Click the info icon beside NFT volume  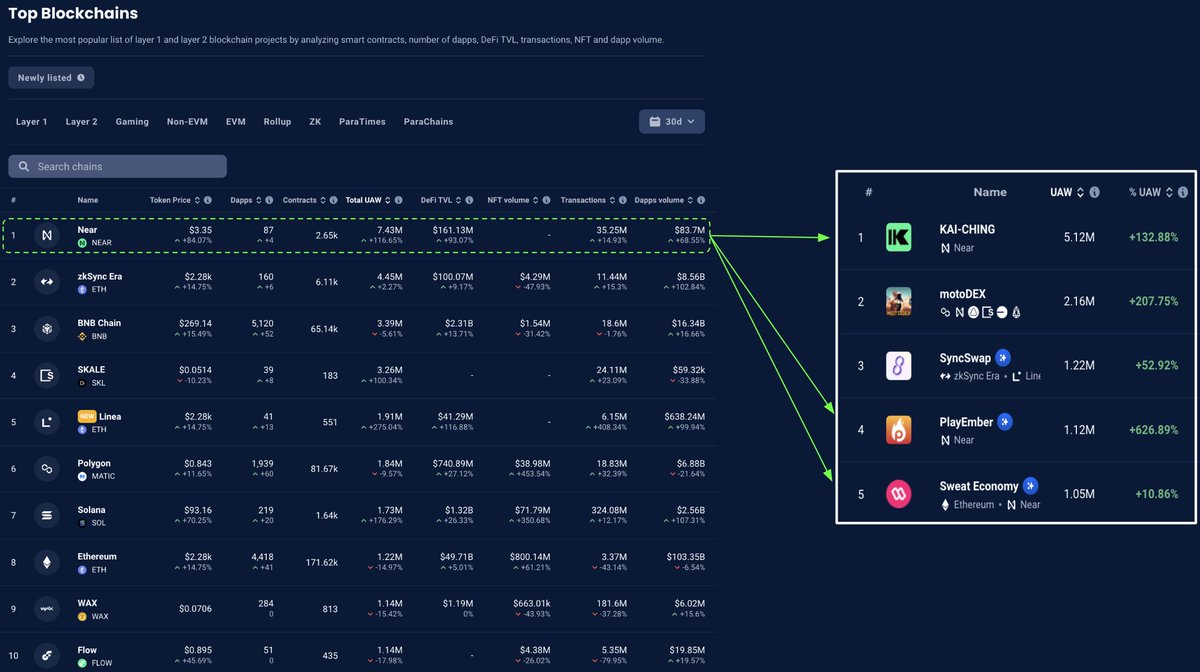548,200
